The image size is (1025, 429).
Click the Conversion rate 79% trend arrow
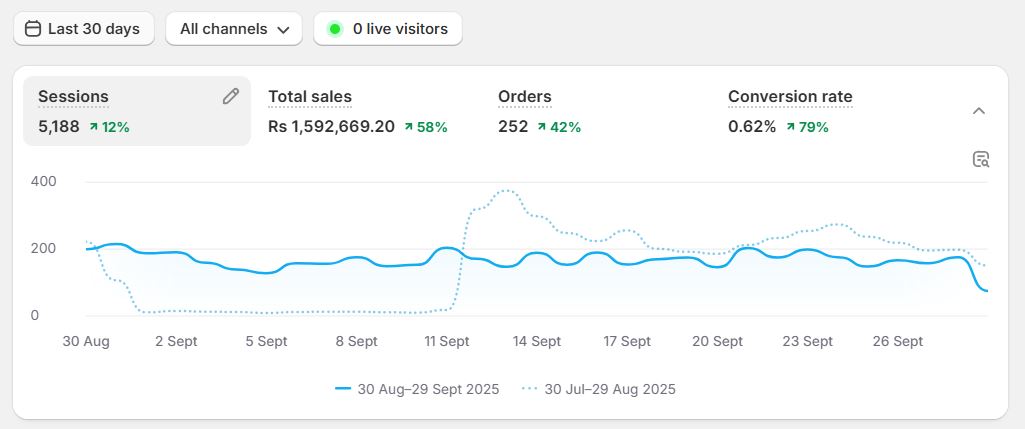point(791,127)
